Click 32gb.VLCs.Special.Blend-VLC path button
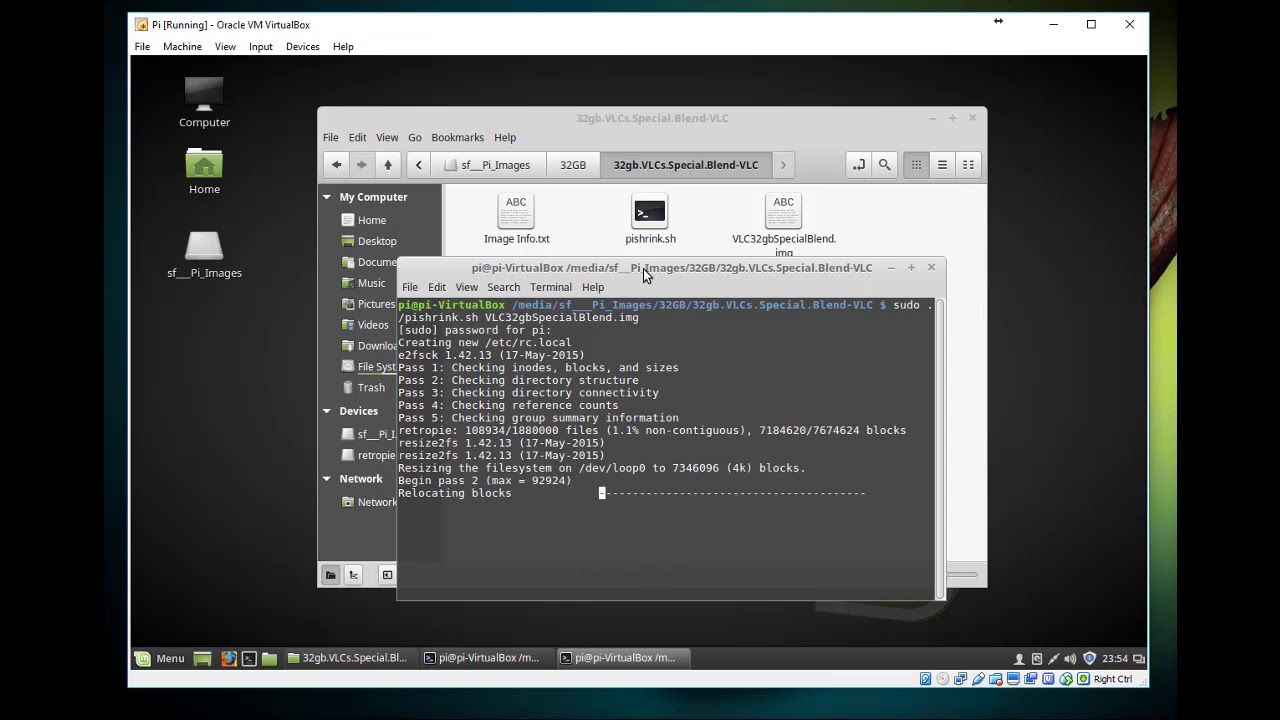Viewport: 1280px width, 720px height. [x=686, y=165]
